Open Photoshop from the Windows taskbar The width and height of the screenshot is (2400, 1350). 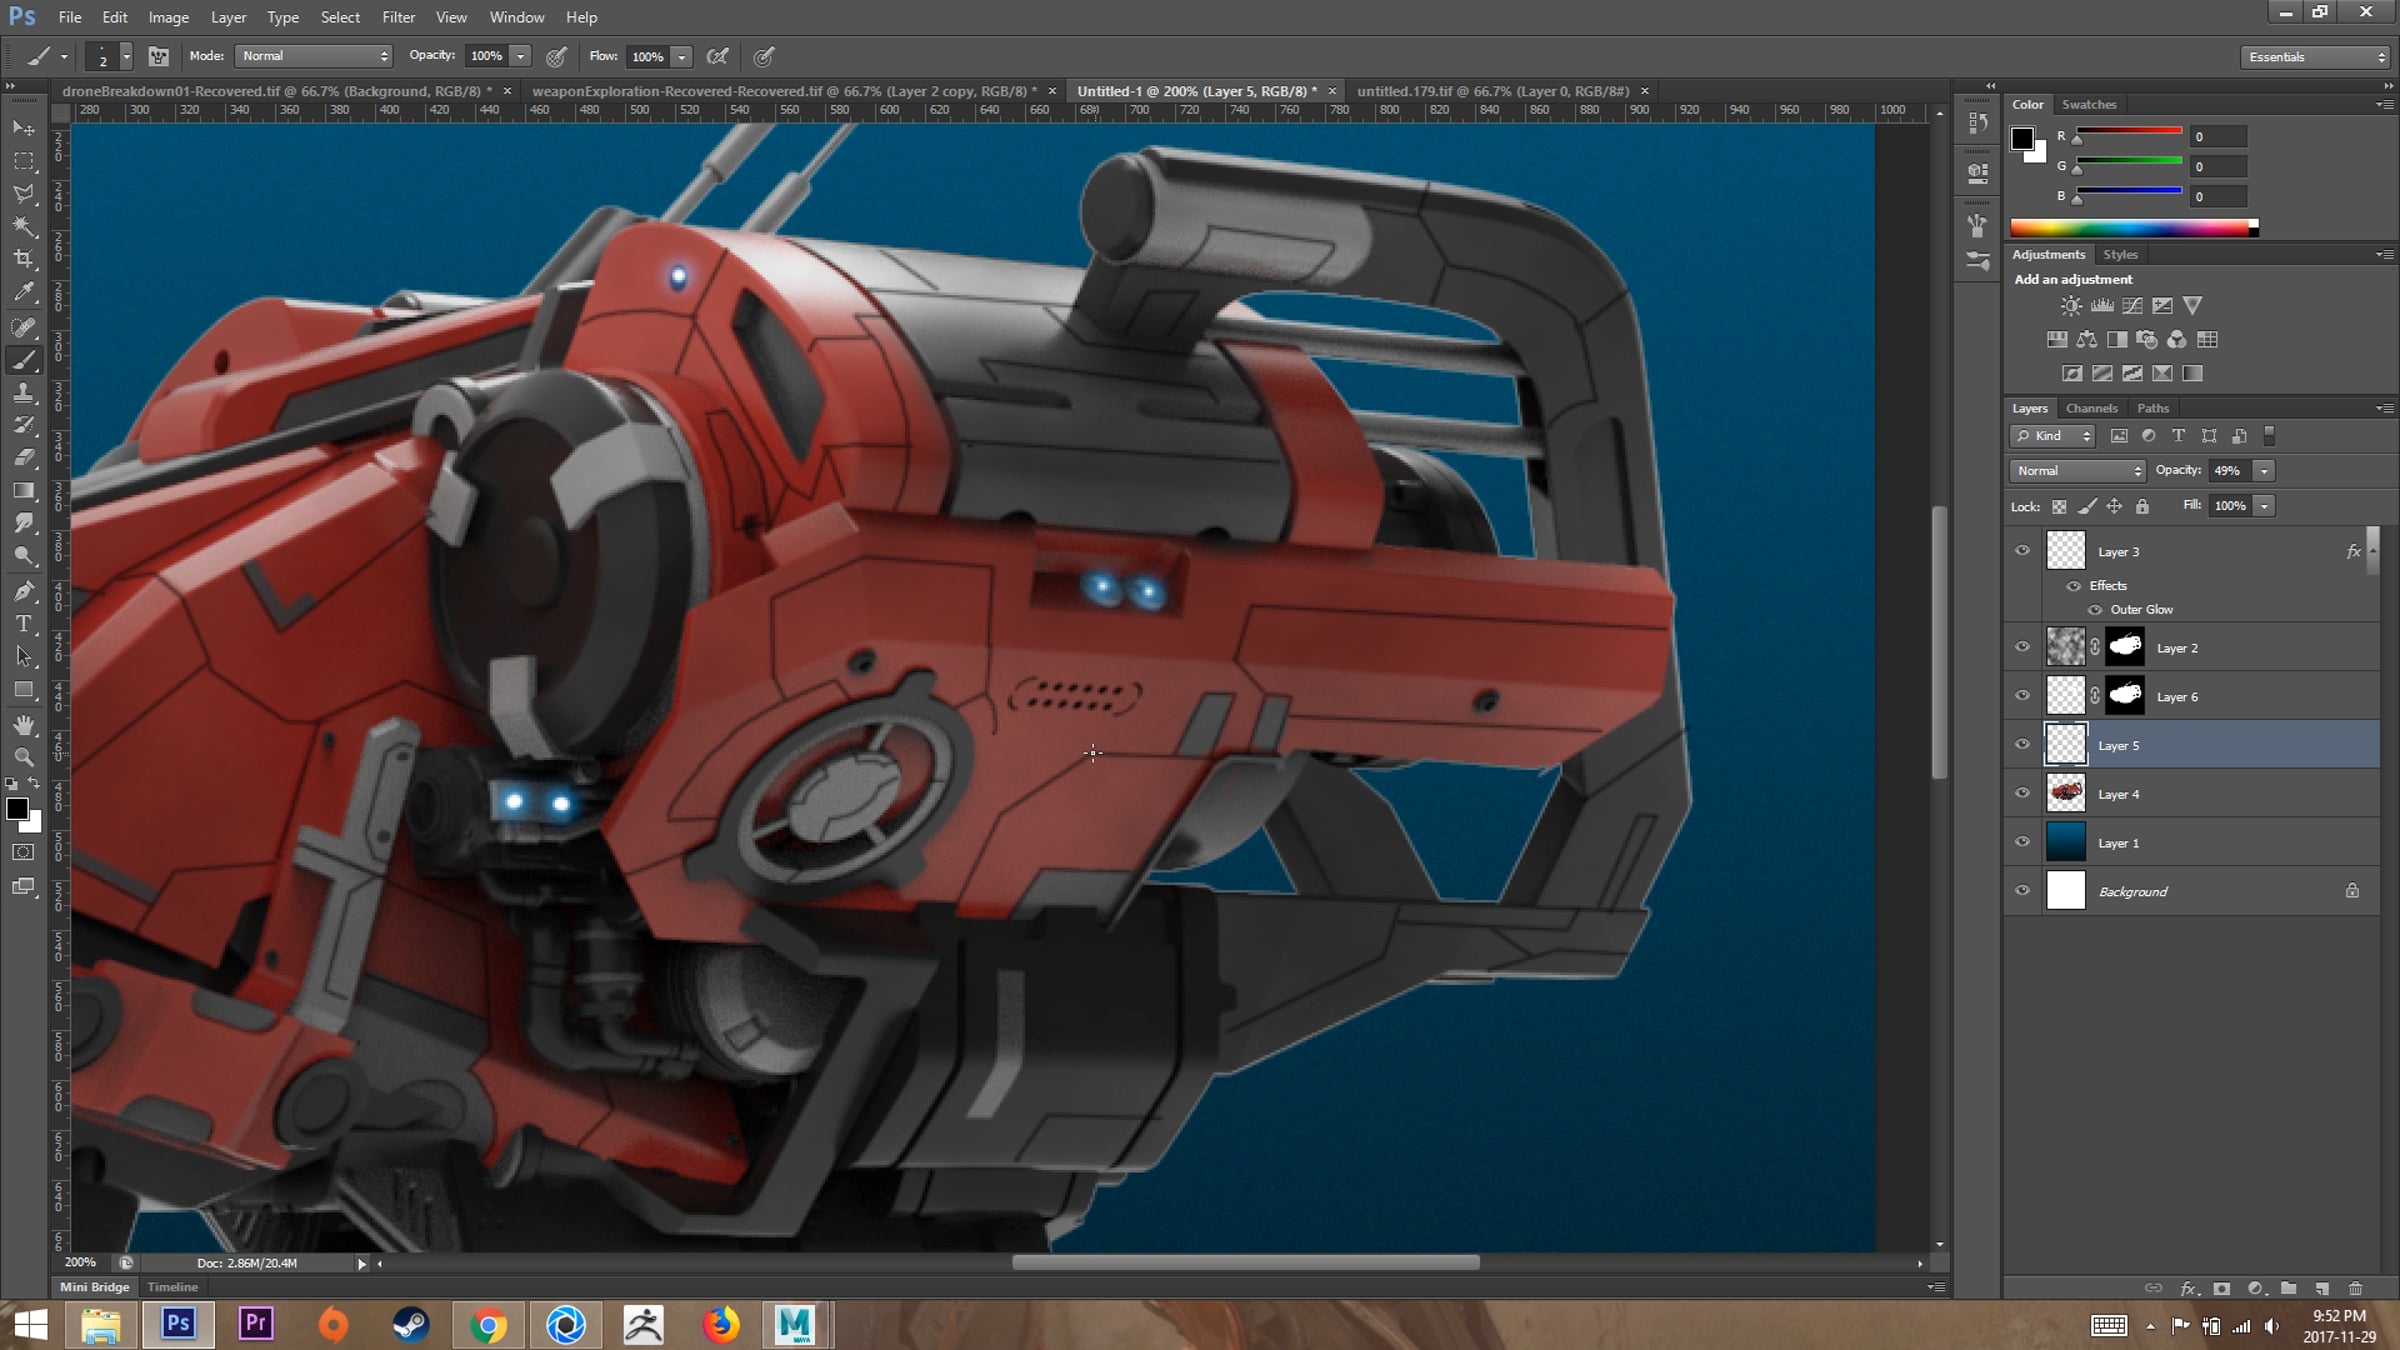coord(178,1324)
